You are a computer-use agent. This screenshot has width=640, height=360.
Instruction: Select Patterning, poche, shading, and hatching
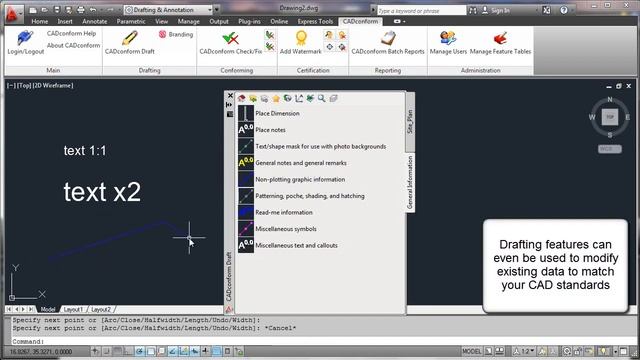(x=310, y=196)
